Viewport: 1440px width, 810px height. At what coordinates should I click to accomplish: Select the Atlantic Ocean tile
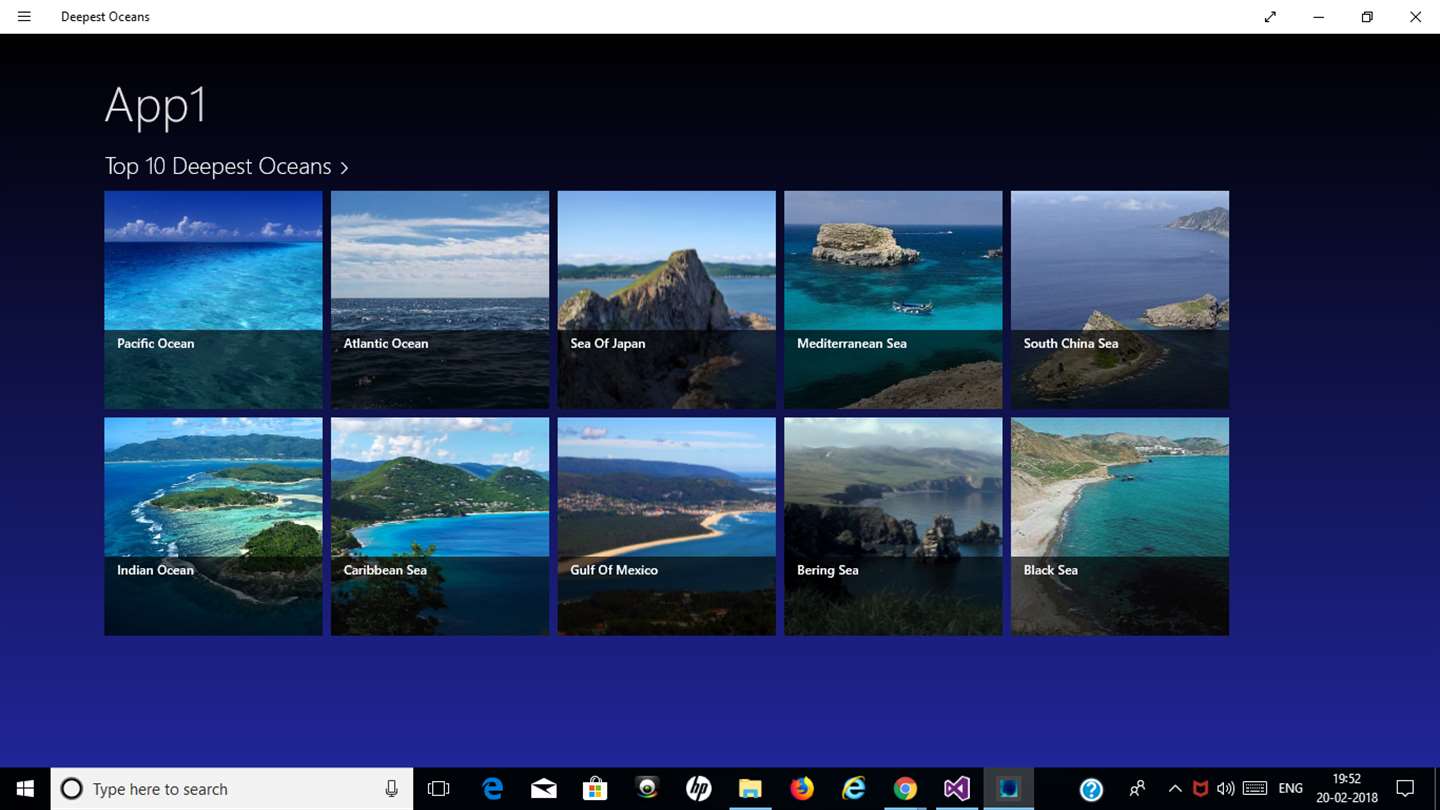tap(440, 300)
